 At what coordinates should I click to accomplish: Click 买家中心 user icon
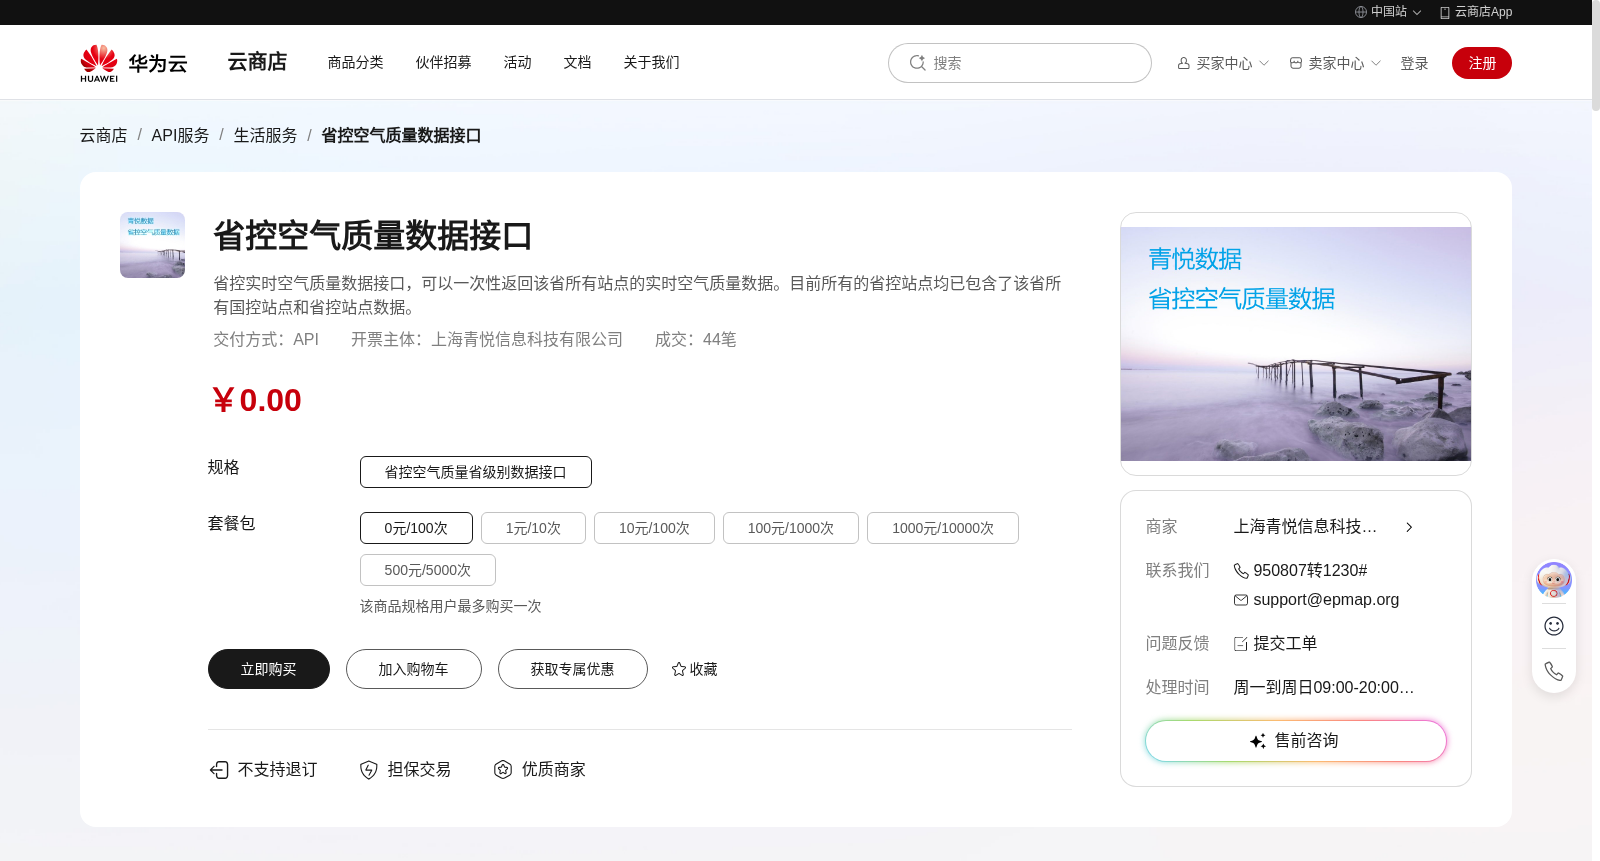pos(1184,63)
